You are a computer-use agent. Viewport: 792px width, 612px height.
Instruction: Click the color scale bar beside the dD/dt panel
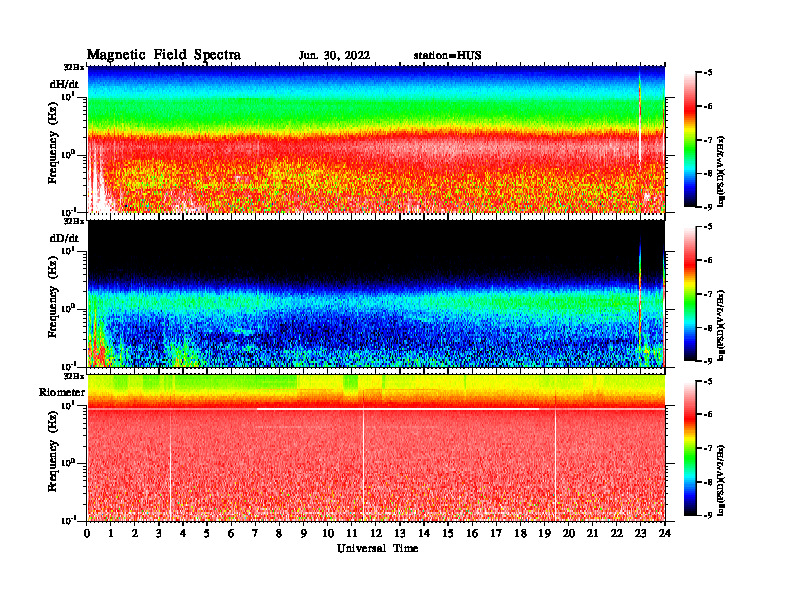689,294
